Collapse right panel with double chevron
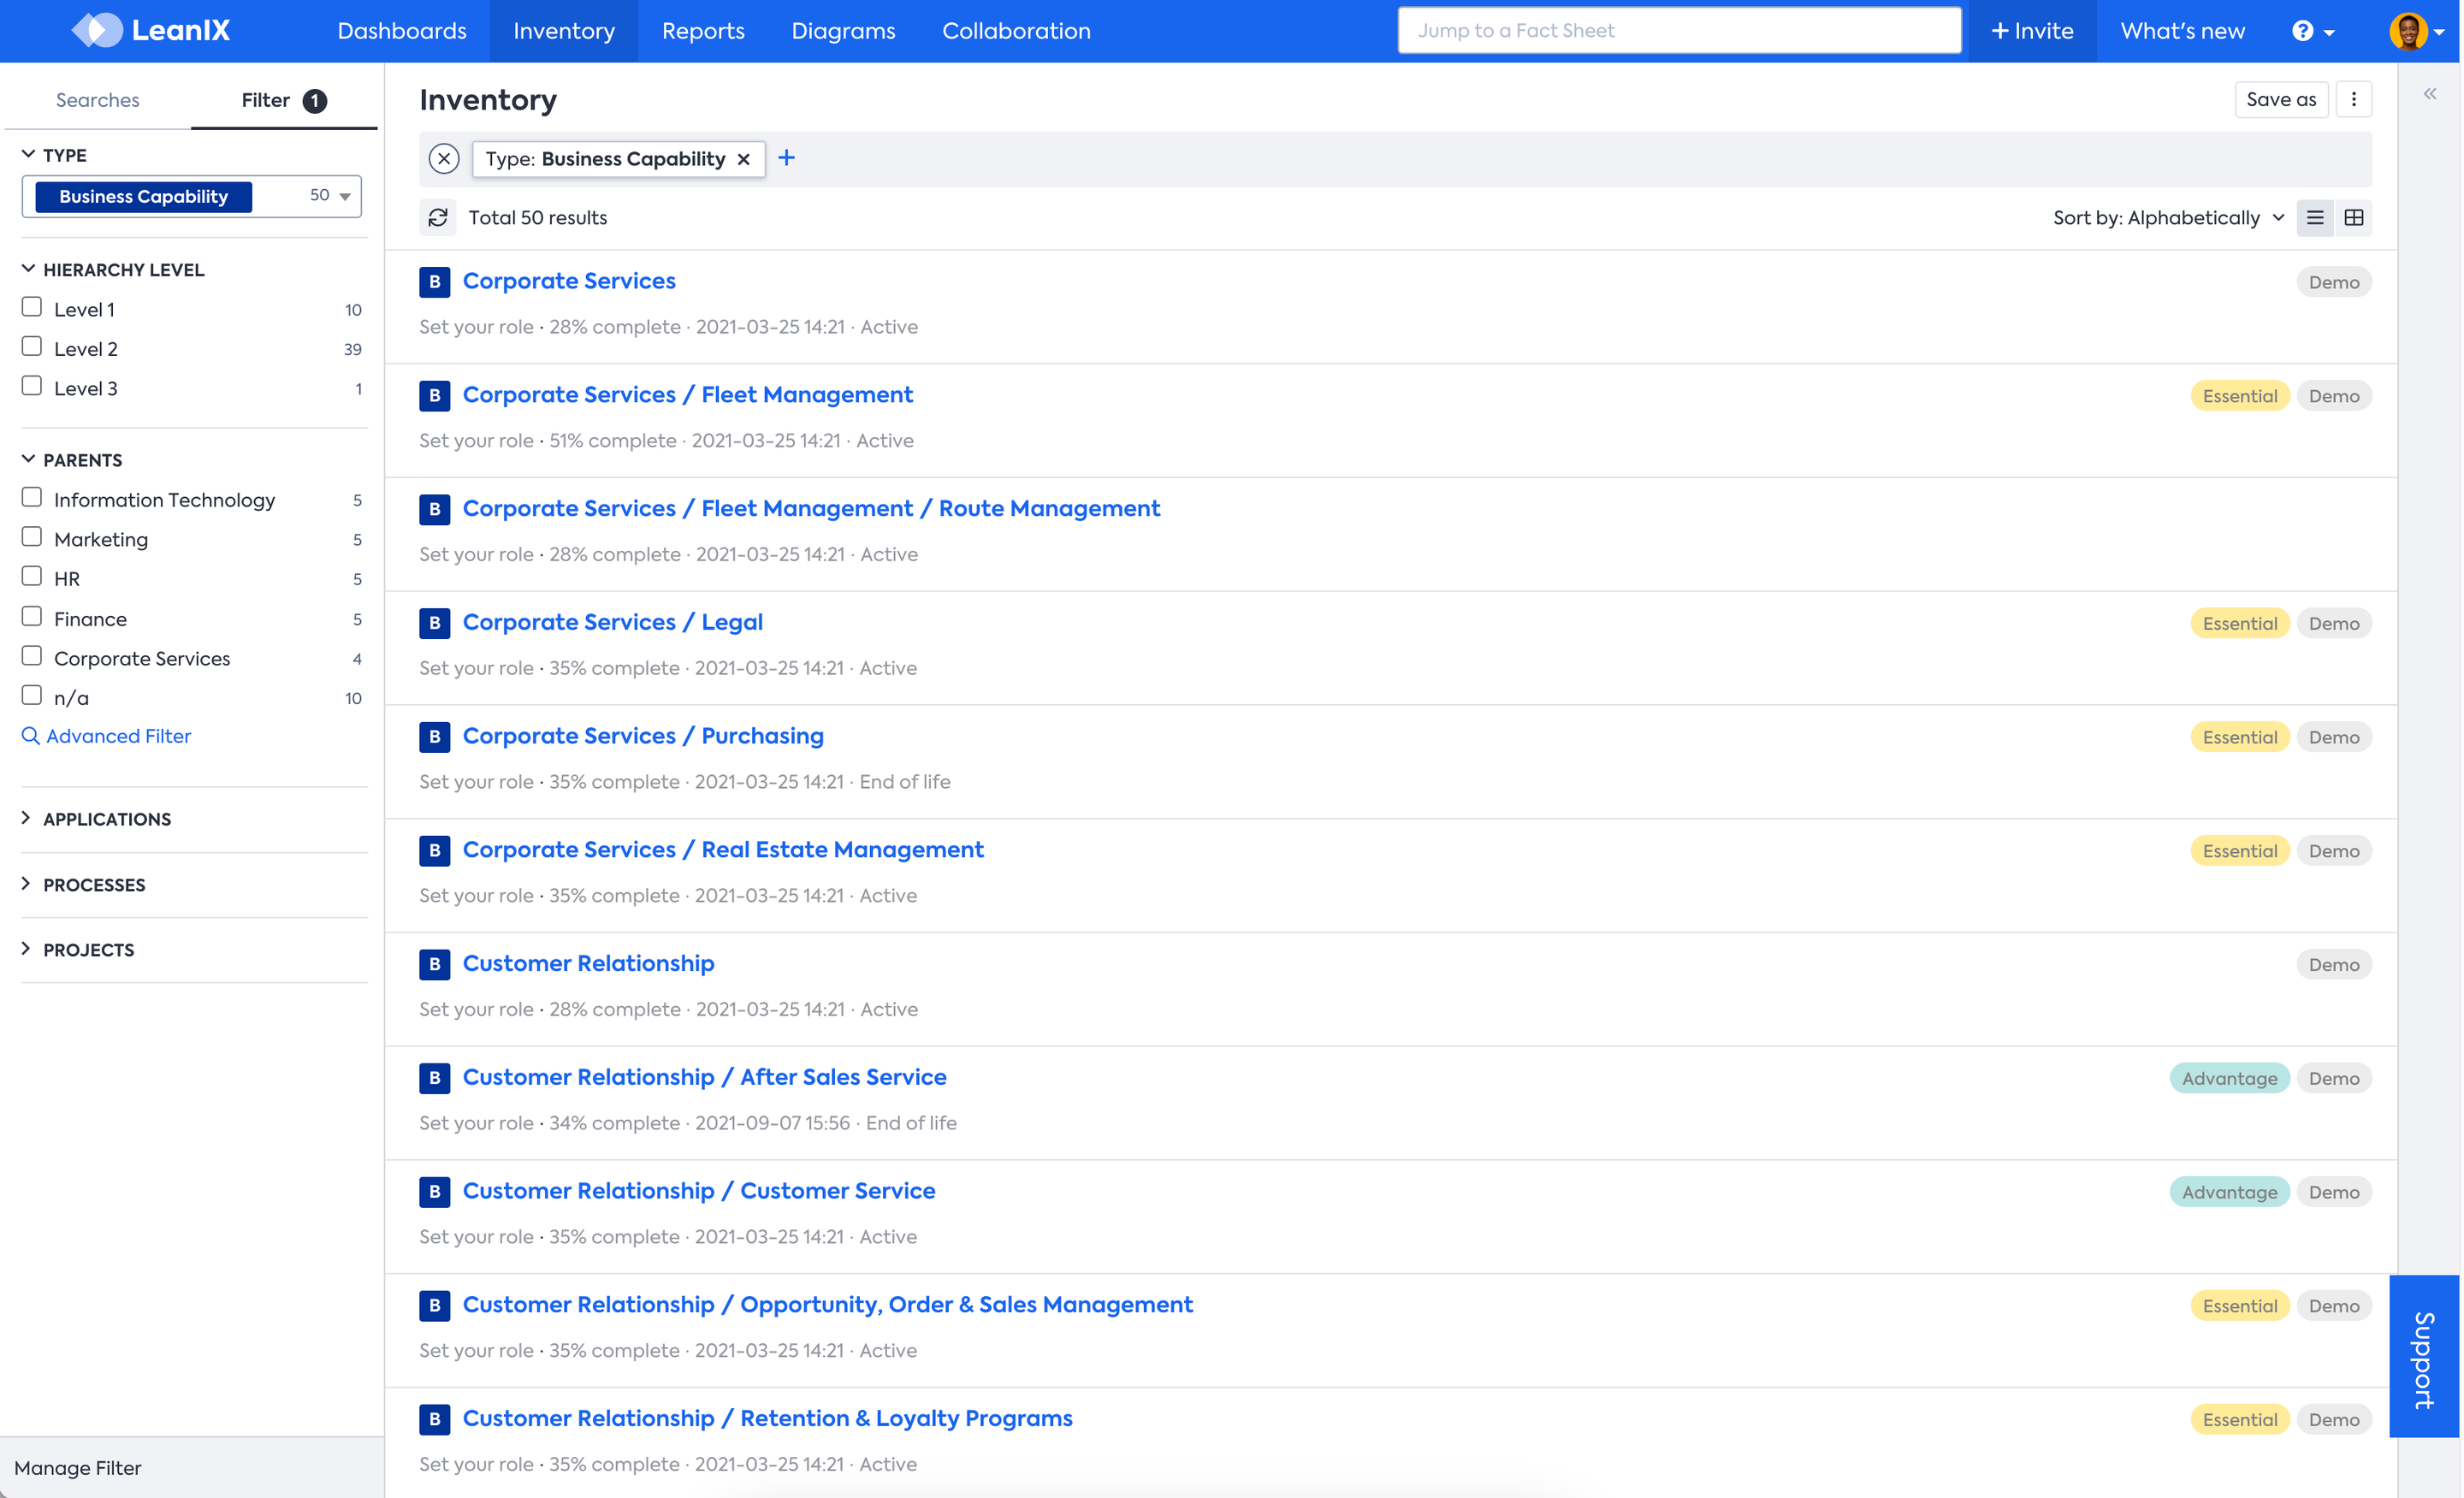 point(2429,94)
